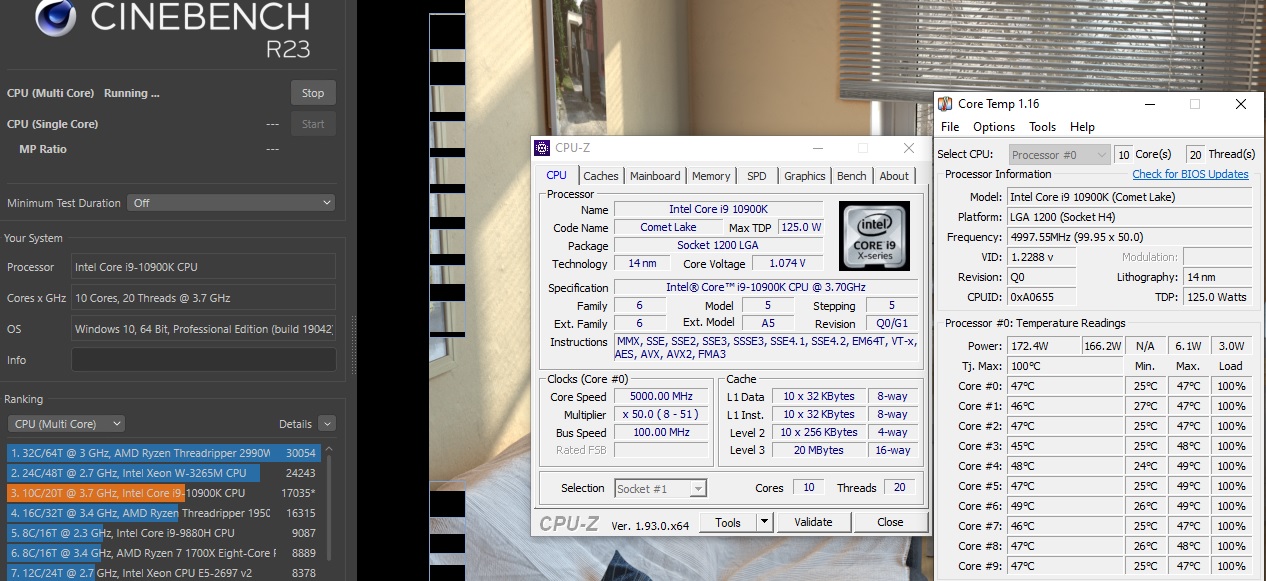Open the Options menu in Core Temp
The image size is (1266, 581).
click(x=994, y=127)
